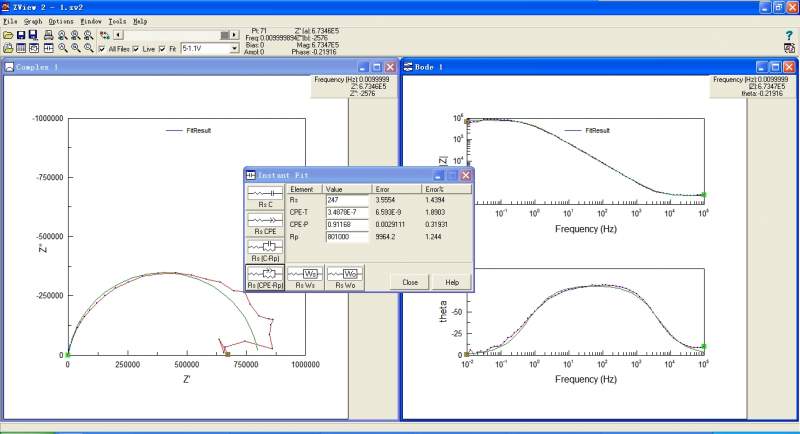Toggle the Fit checkbox
This screenshot has width=800, height=434.
162,49
